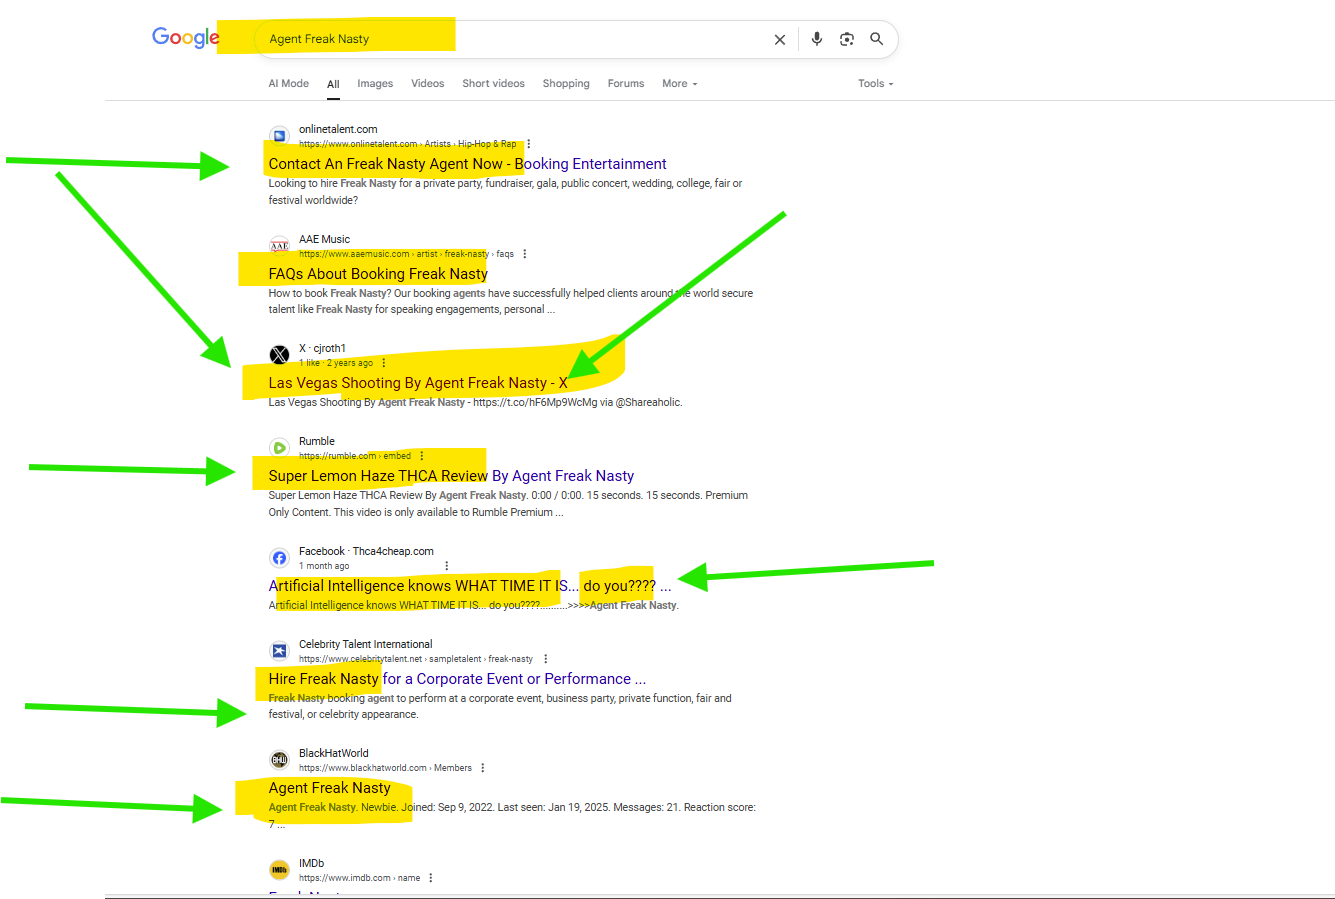Switch to Forums tab
Image resolution: width=1335 pixels, height=899 pixels.
tap(626, 84)
